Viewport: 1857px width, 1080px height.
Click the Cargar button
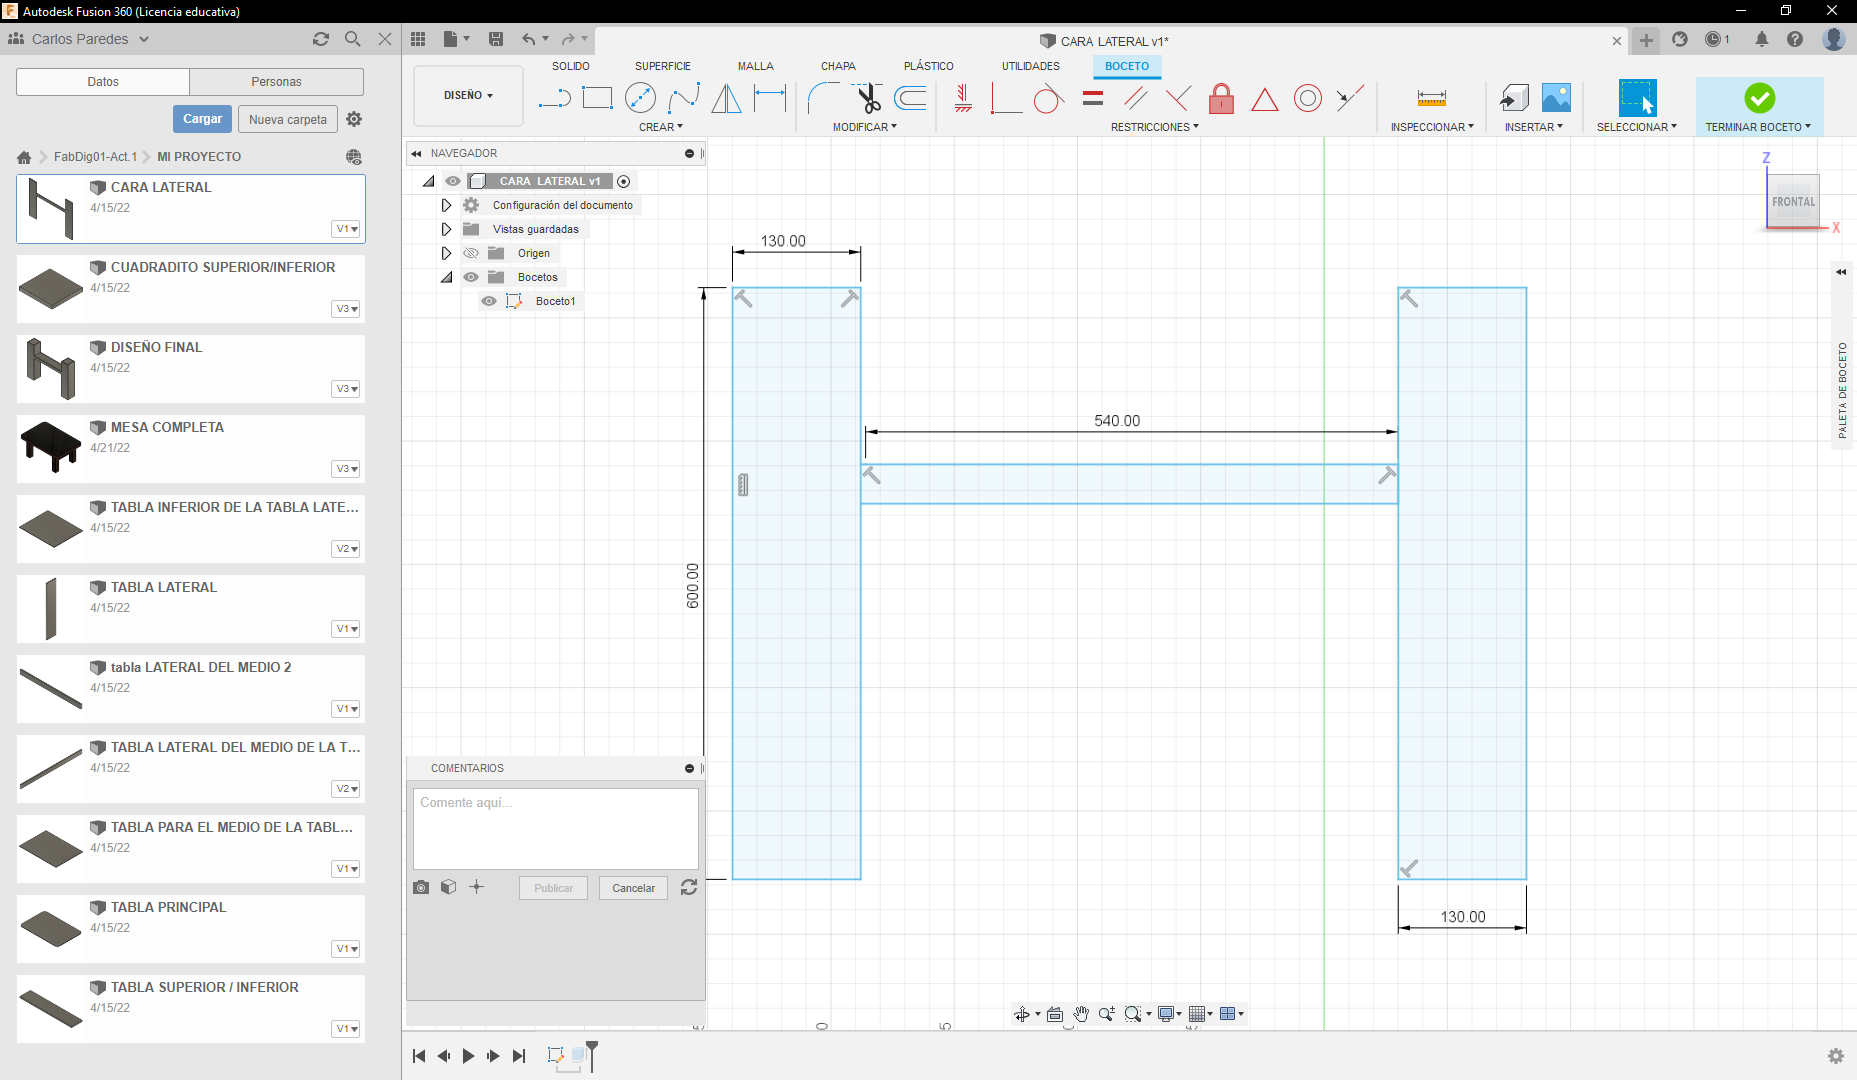coord(202,119)
